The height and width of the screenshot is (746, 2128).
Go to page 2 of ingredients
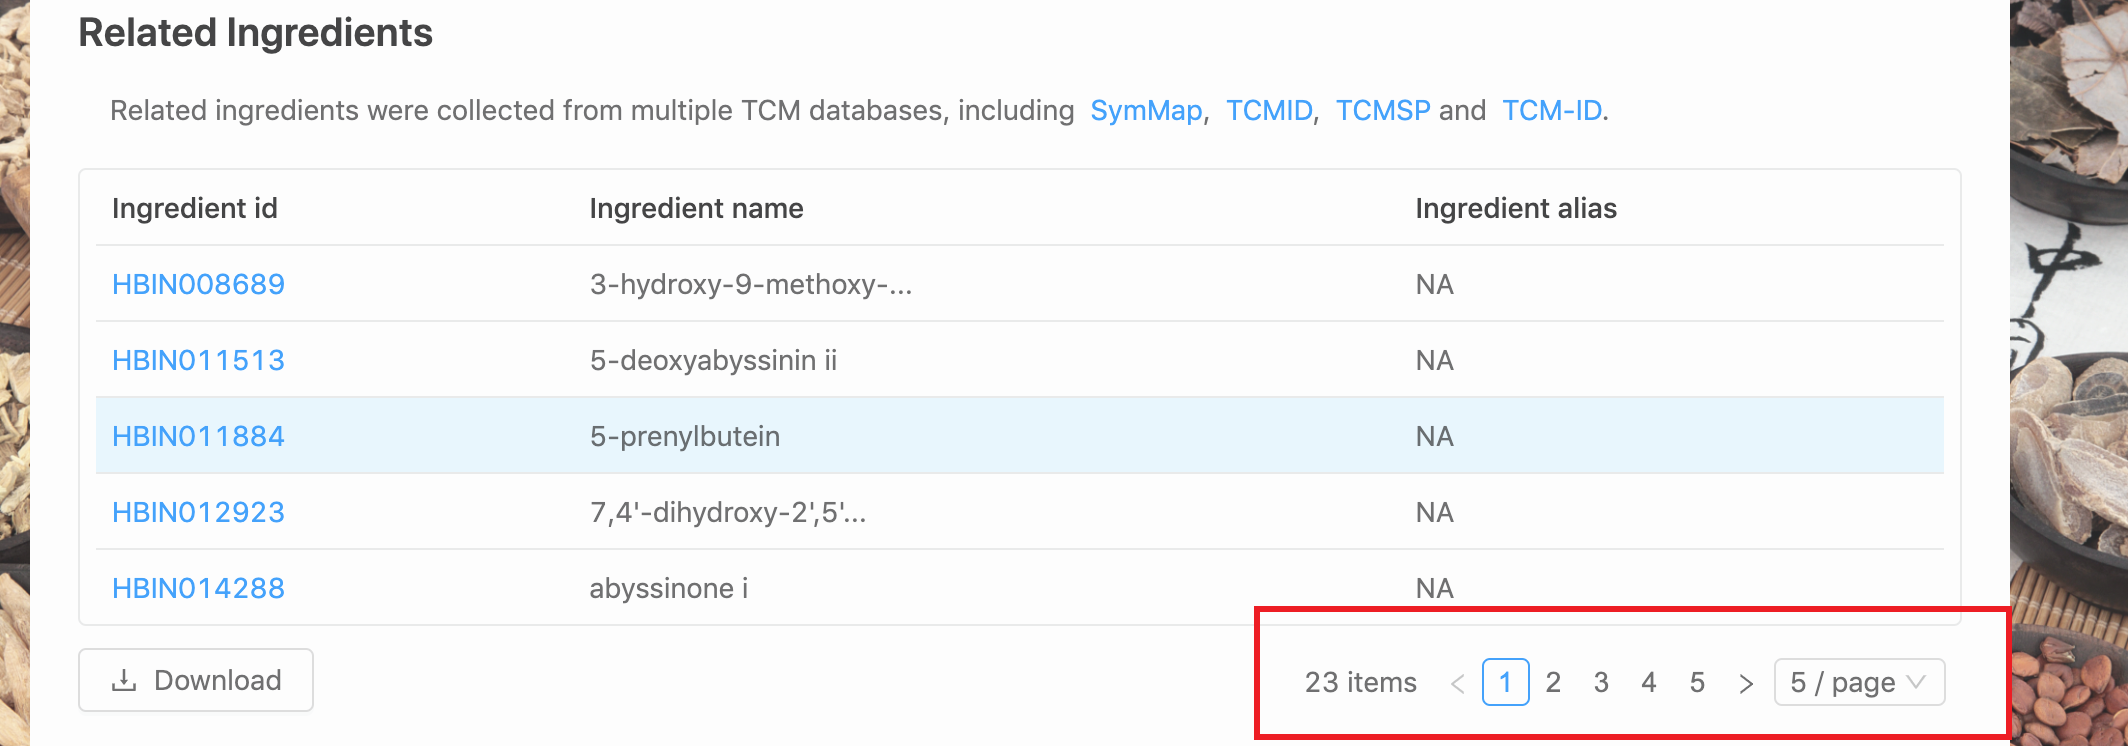[x=1553, y=682]
